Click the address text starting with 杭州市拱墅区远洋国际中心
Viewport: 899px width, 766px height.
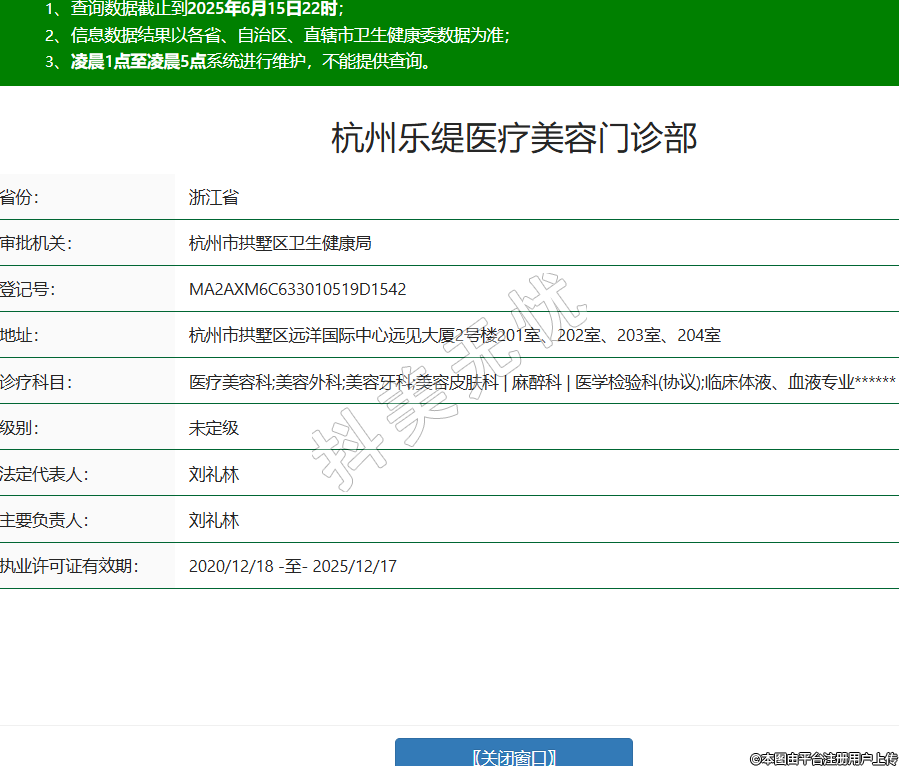454,336
